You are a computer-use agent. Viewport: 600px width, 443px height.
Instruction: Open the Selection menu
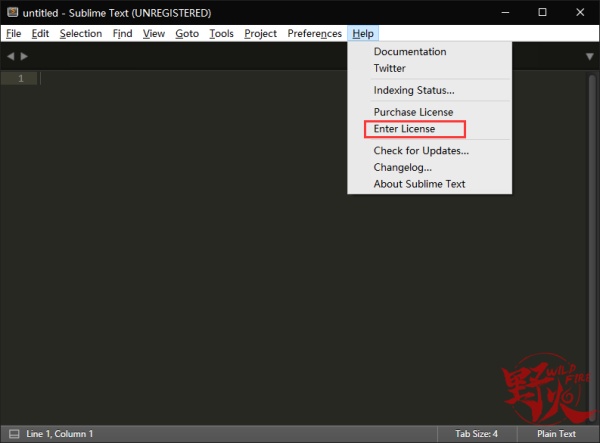pos(81,34)
